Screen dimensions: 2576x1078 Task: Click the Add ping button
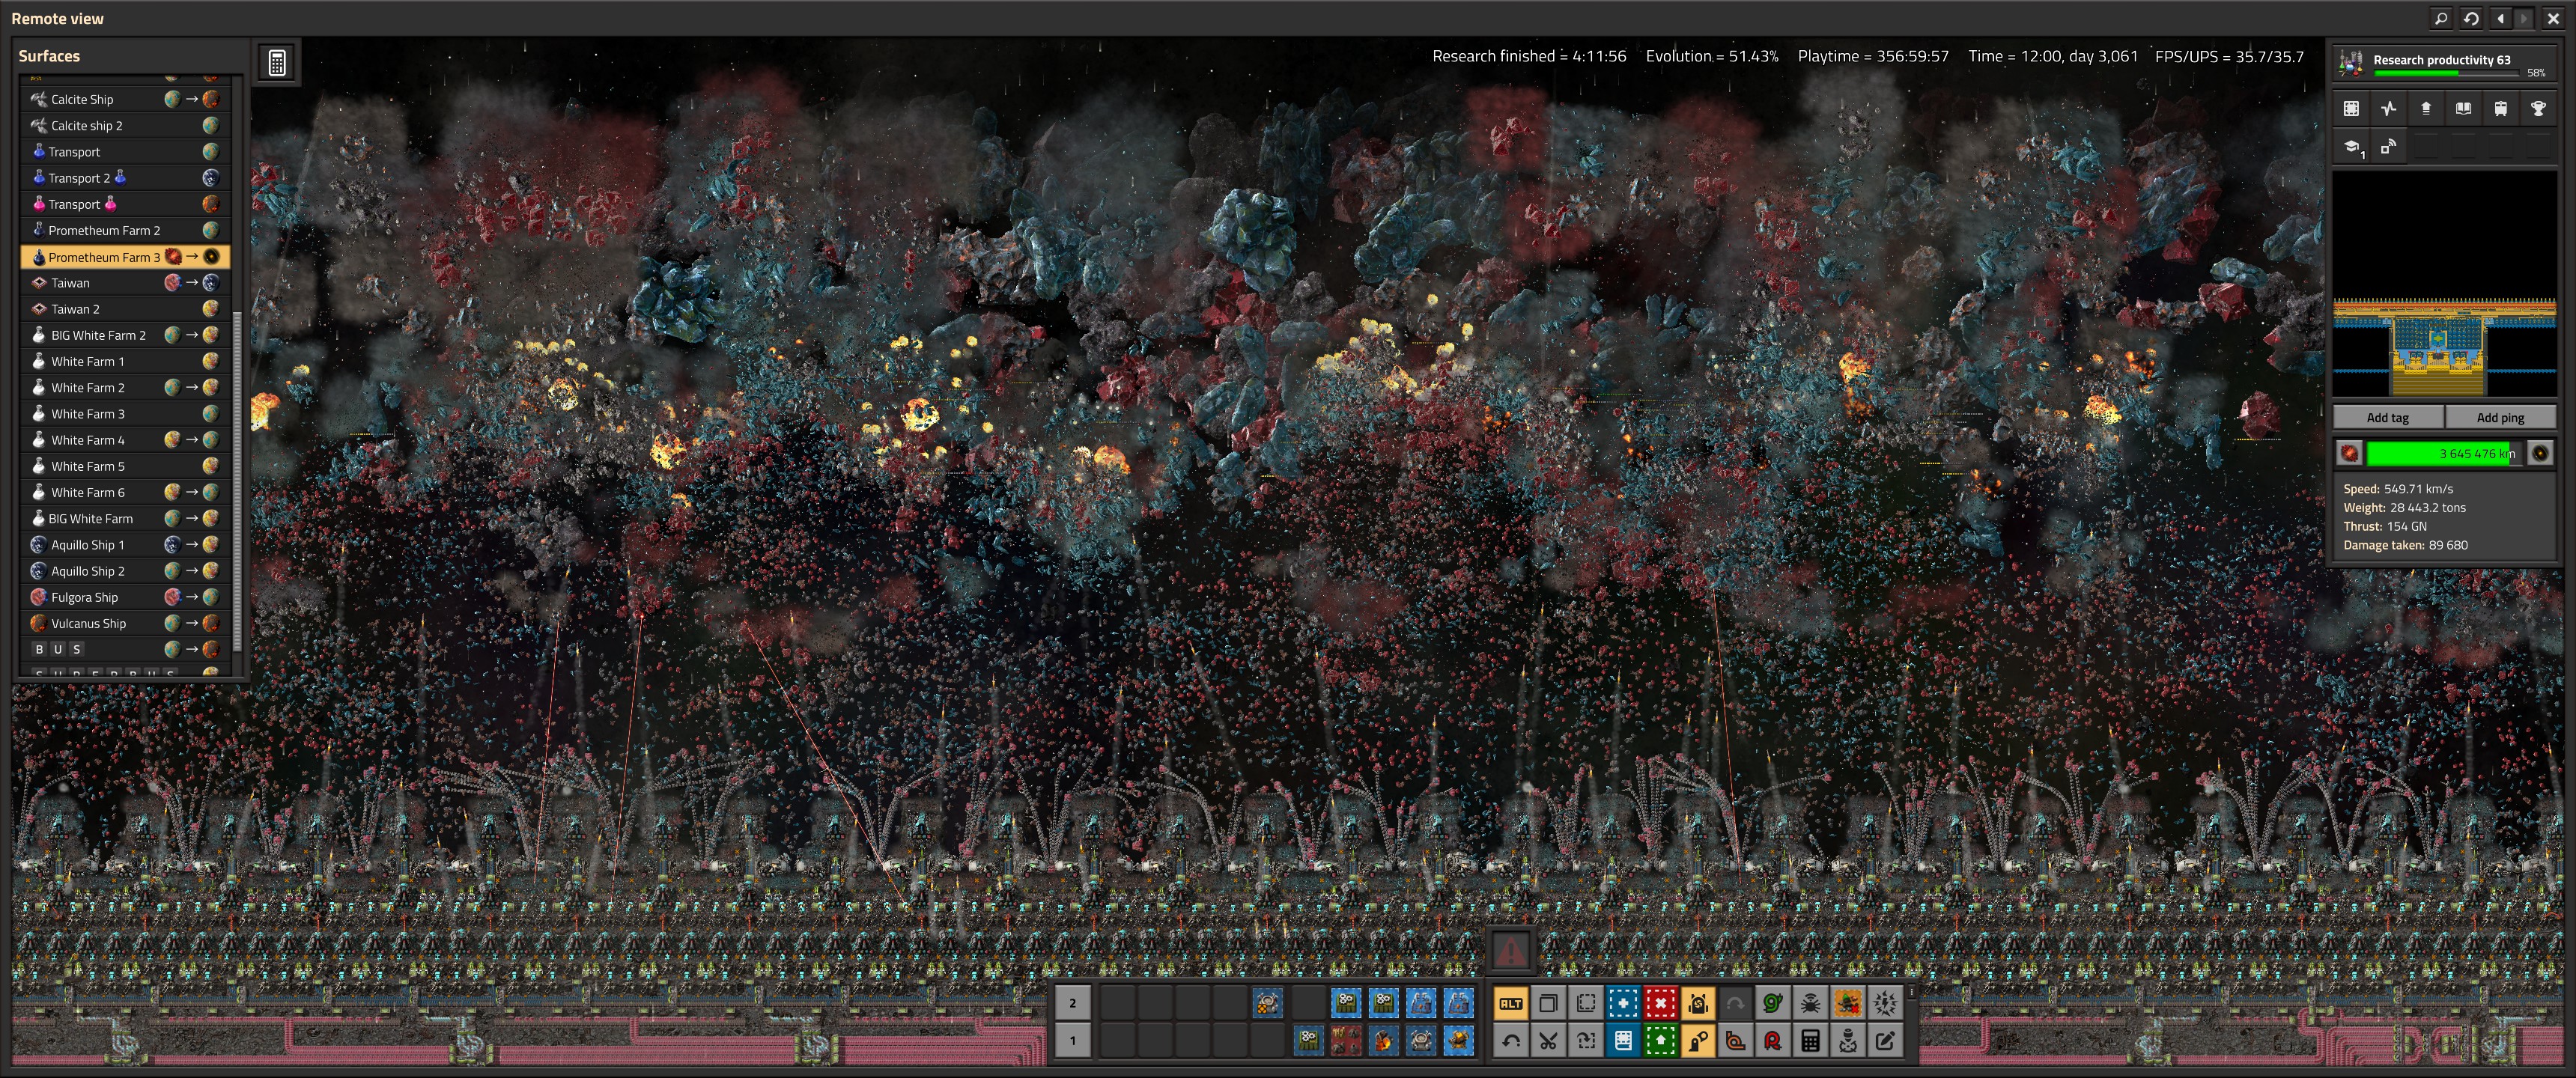[x=2500, y=417]
